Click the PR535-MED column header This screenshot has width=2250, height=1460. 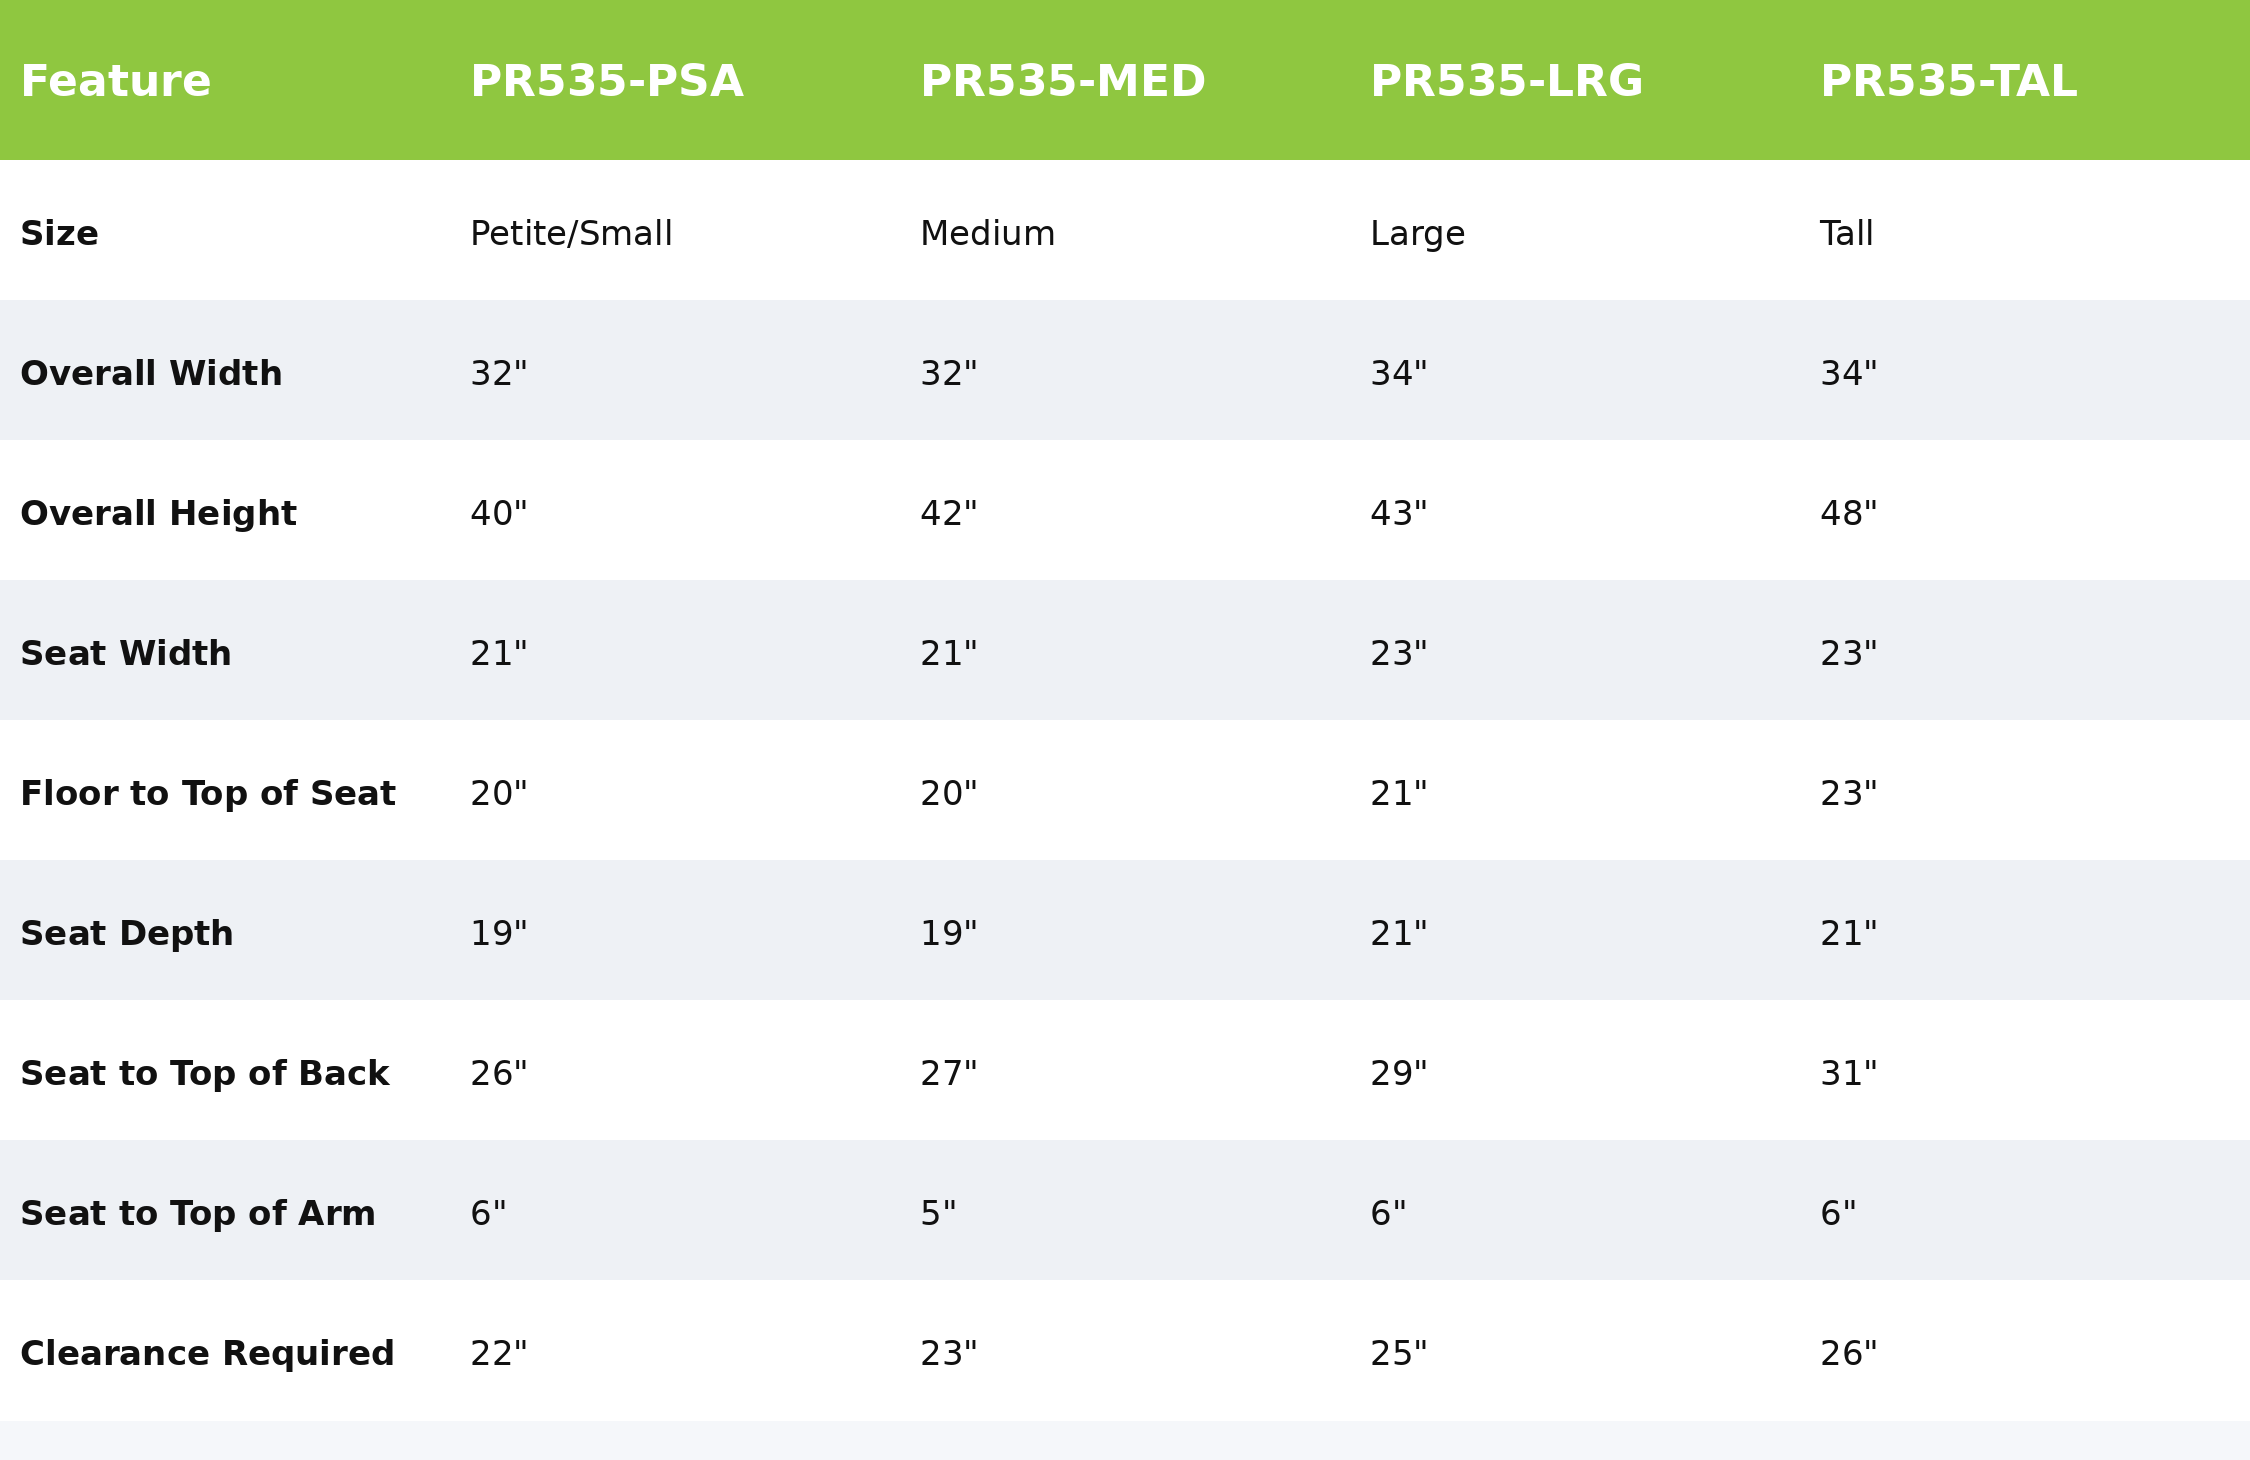[1062, 82]
